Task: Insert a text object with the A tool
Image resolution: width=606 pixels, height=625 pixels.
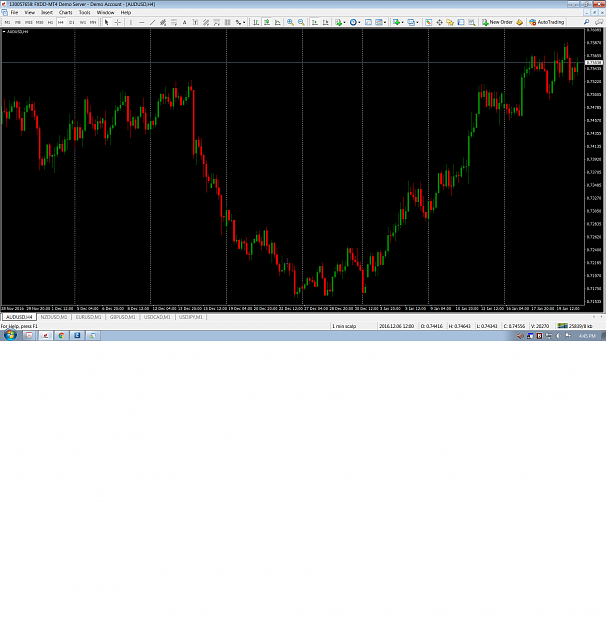Action: click(x=184, y=22)
